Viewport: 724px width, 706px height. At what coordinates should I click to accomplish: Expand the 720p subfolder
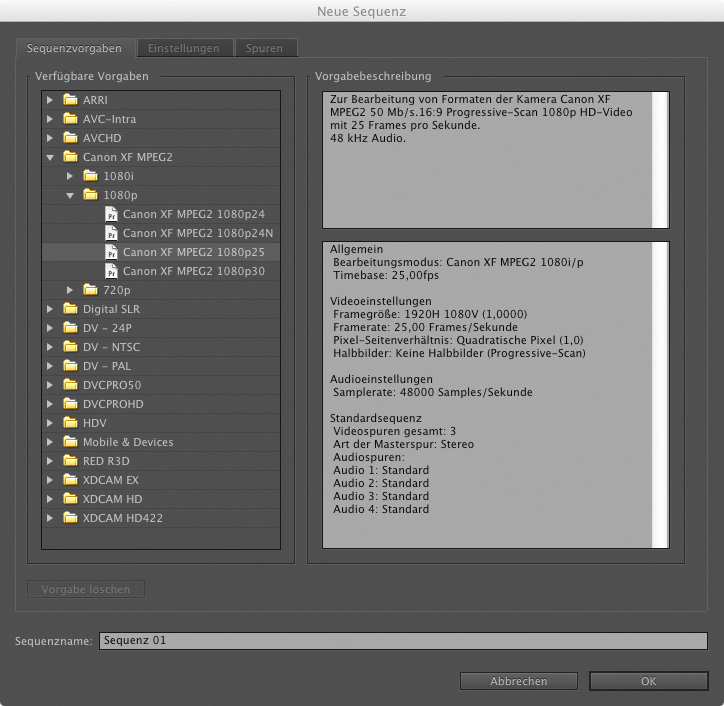point(70,290)
